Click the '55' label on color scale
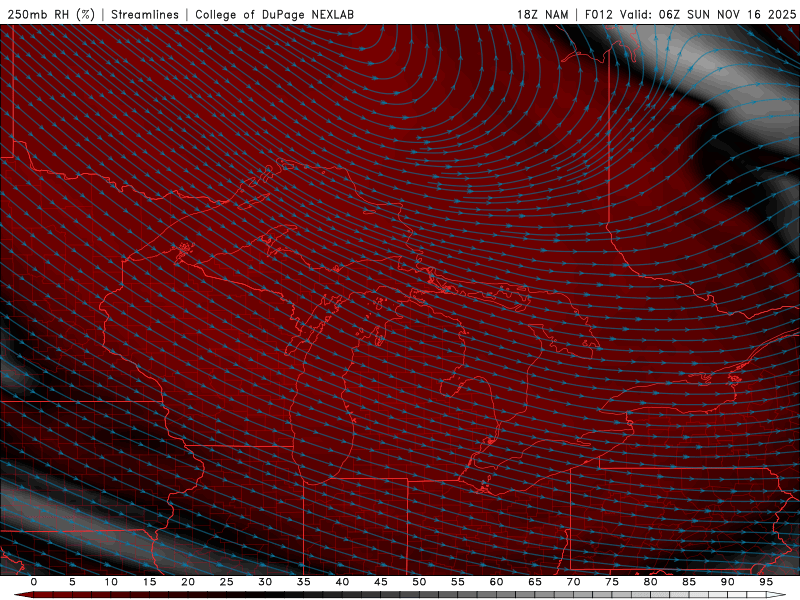800x600 pixels. click(458, 582)
